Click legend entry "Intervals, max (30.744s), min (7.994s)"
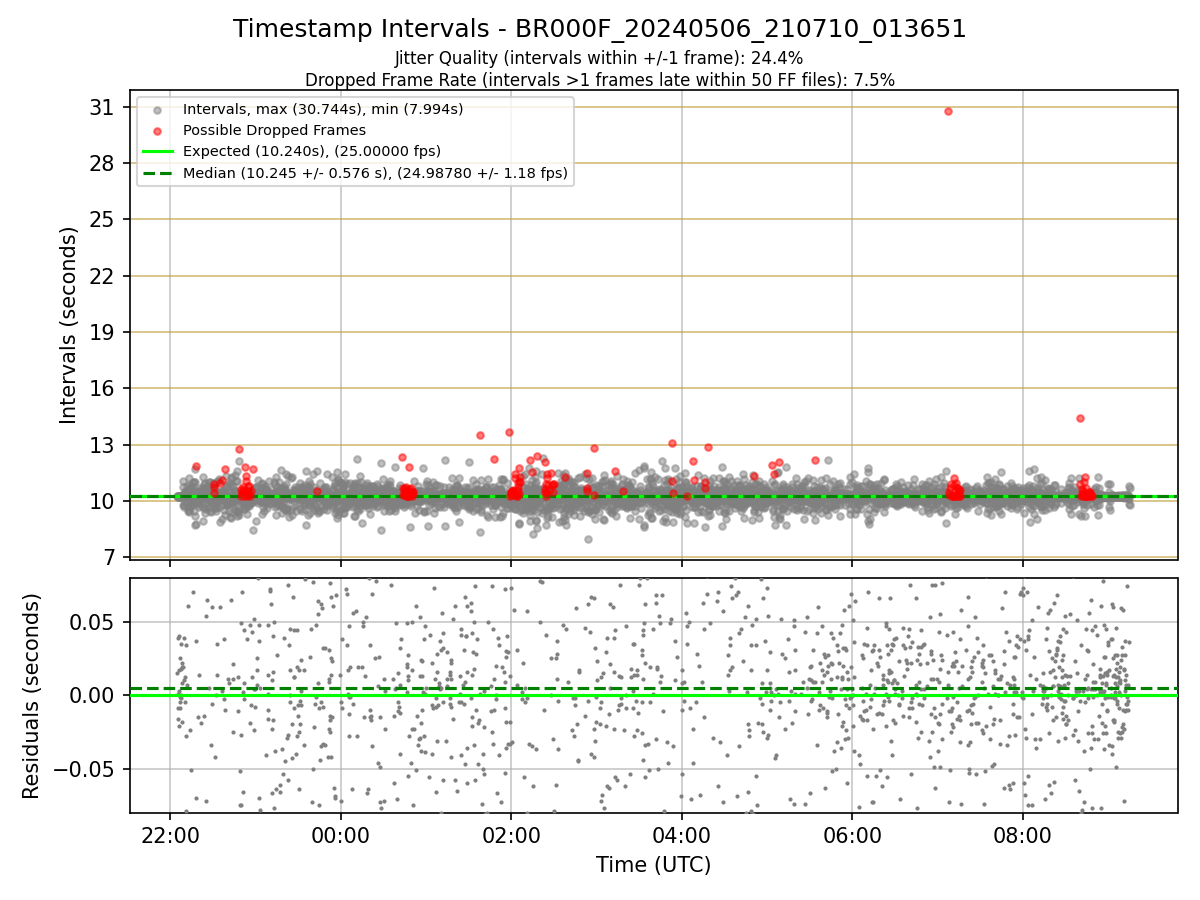 [323, 109]
